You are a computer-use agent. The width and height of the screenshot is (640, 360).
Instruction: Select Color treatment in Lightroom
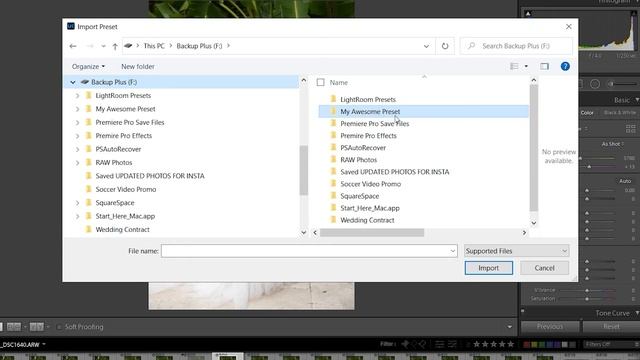(x=587, y=113)
